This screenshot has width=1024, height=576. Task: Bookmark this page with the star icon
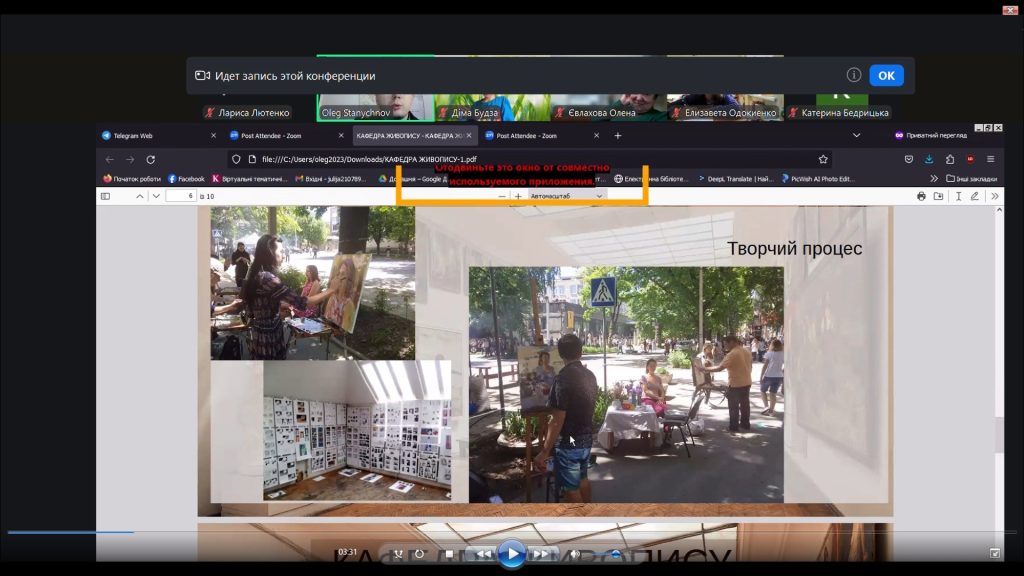[823, 159]
